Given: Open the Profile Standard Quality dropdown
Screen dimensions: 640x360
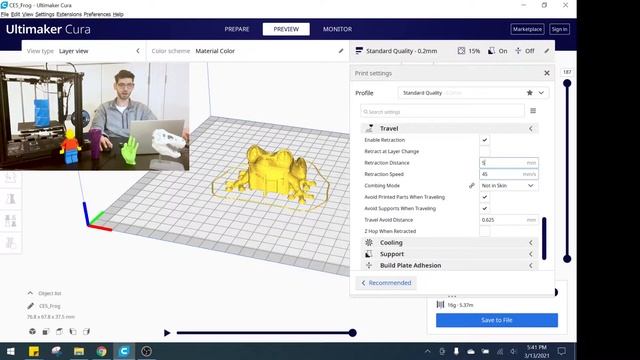Looking at the screenshot, I should pyautogui.click(x=473, y=93).
